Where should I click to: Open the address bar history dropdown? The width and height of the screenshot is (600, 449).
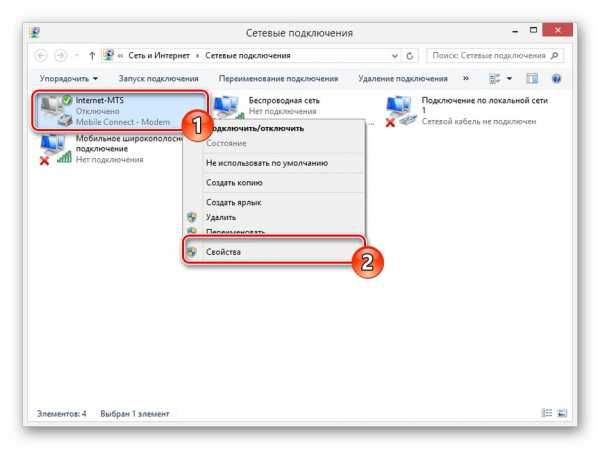tap(395, 56)
